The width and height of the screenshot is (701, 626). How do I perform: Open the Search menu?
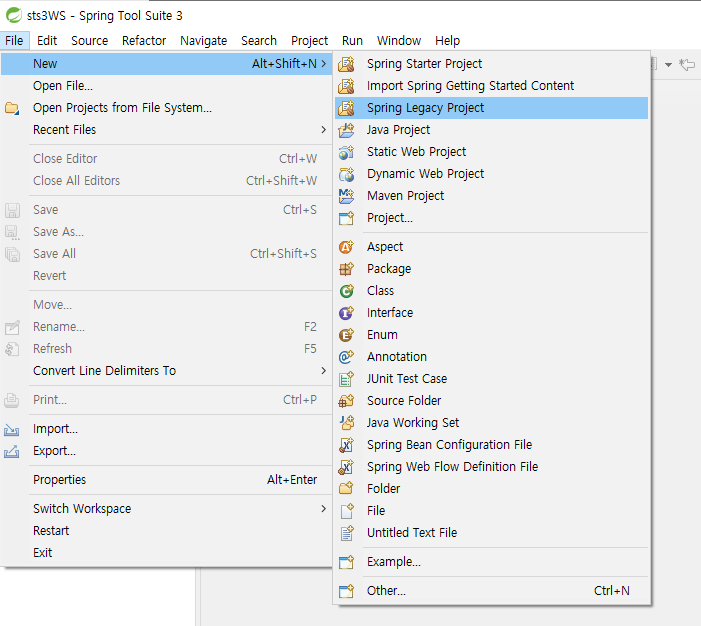click(x=259, y=41)
